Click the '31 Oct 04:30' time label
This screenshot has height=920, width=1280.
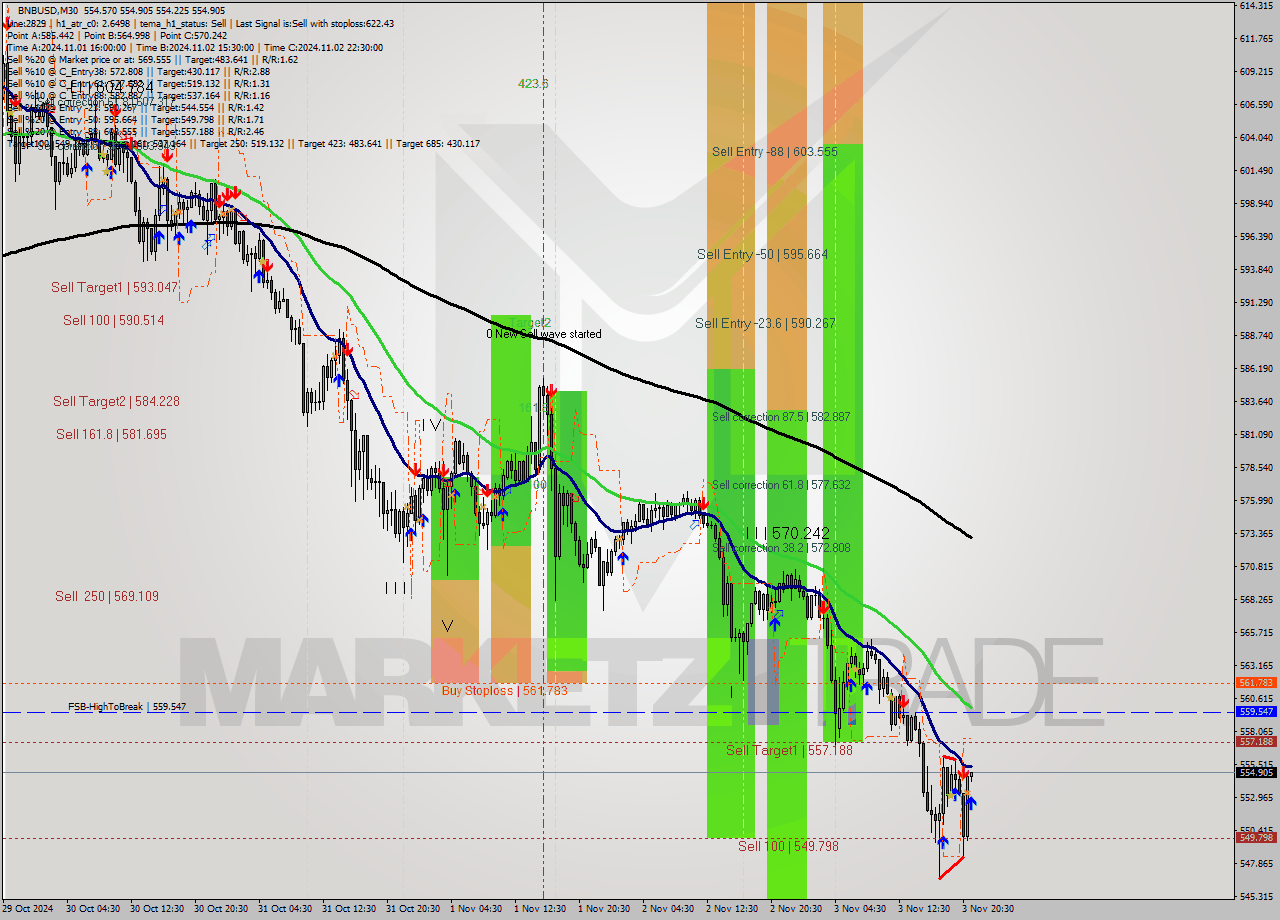(x=285, y=909)
